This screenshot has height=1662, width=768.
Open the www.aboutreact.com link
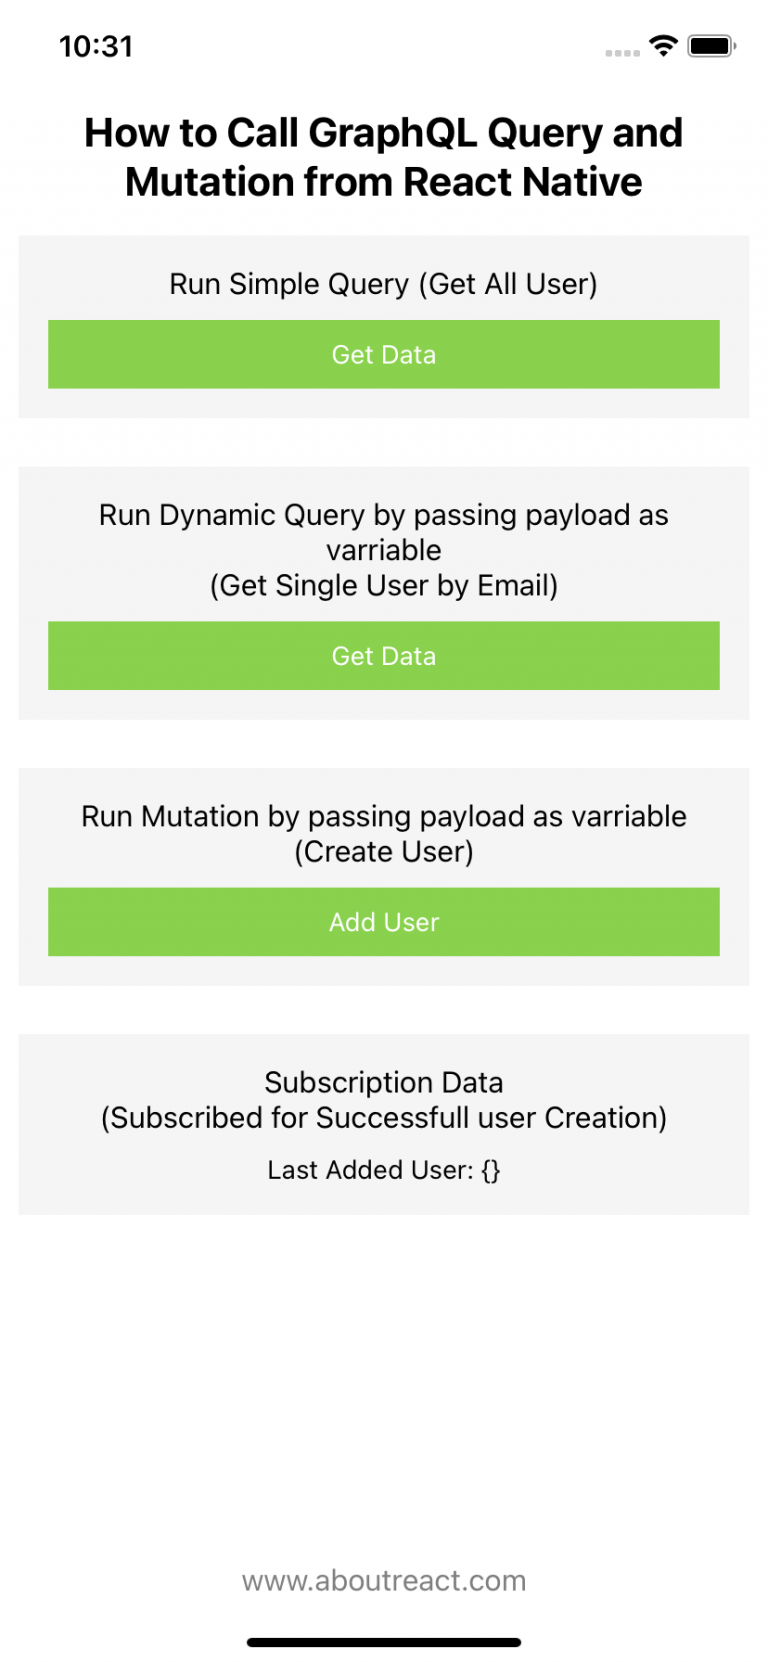coord(384,1580)
